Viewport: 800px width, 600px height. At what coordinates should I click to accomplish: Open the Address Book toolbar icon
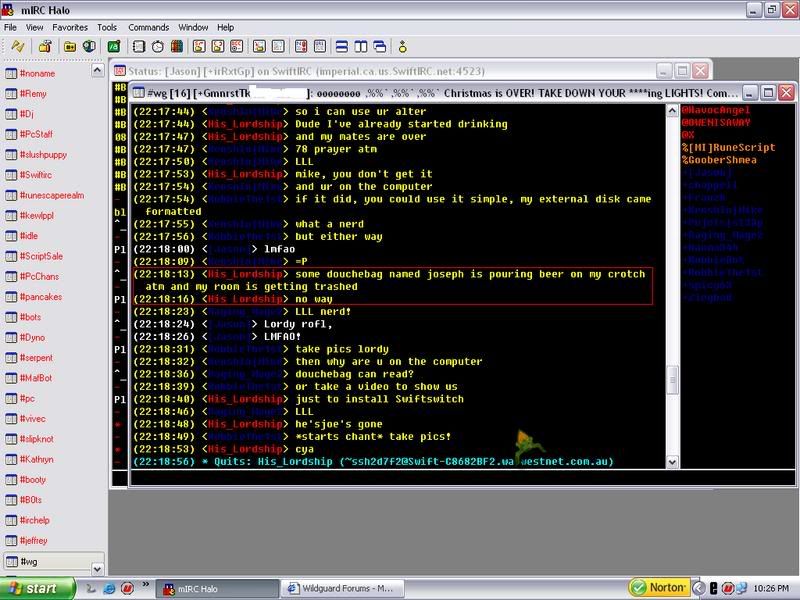point(139,46)
